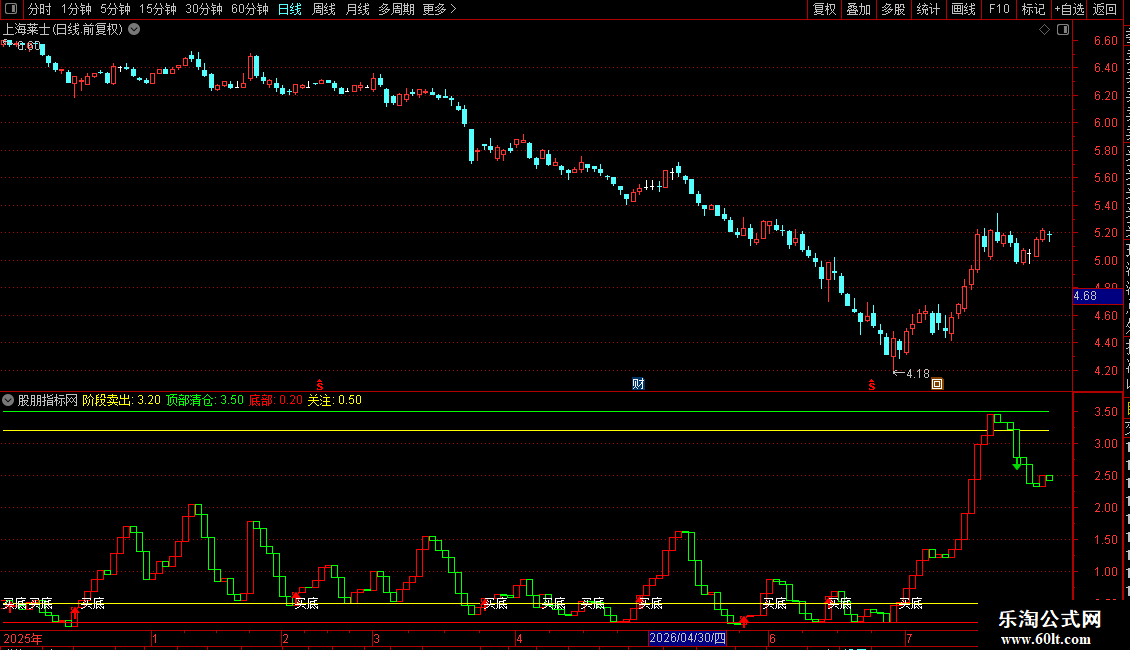Toggle the right side panel icon
This screenshot has width=1130, height=650.
pyautogui.click(x=1063, y=30)
